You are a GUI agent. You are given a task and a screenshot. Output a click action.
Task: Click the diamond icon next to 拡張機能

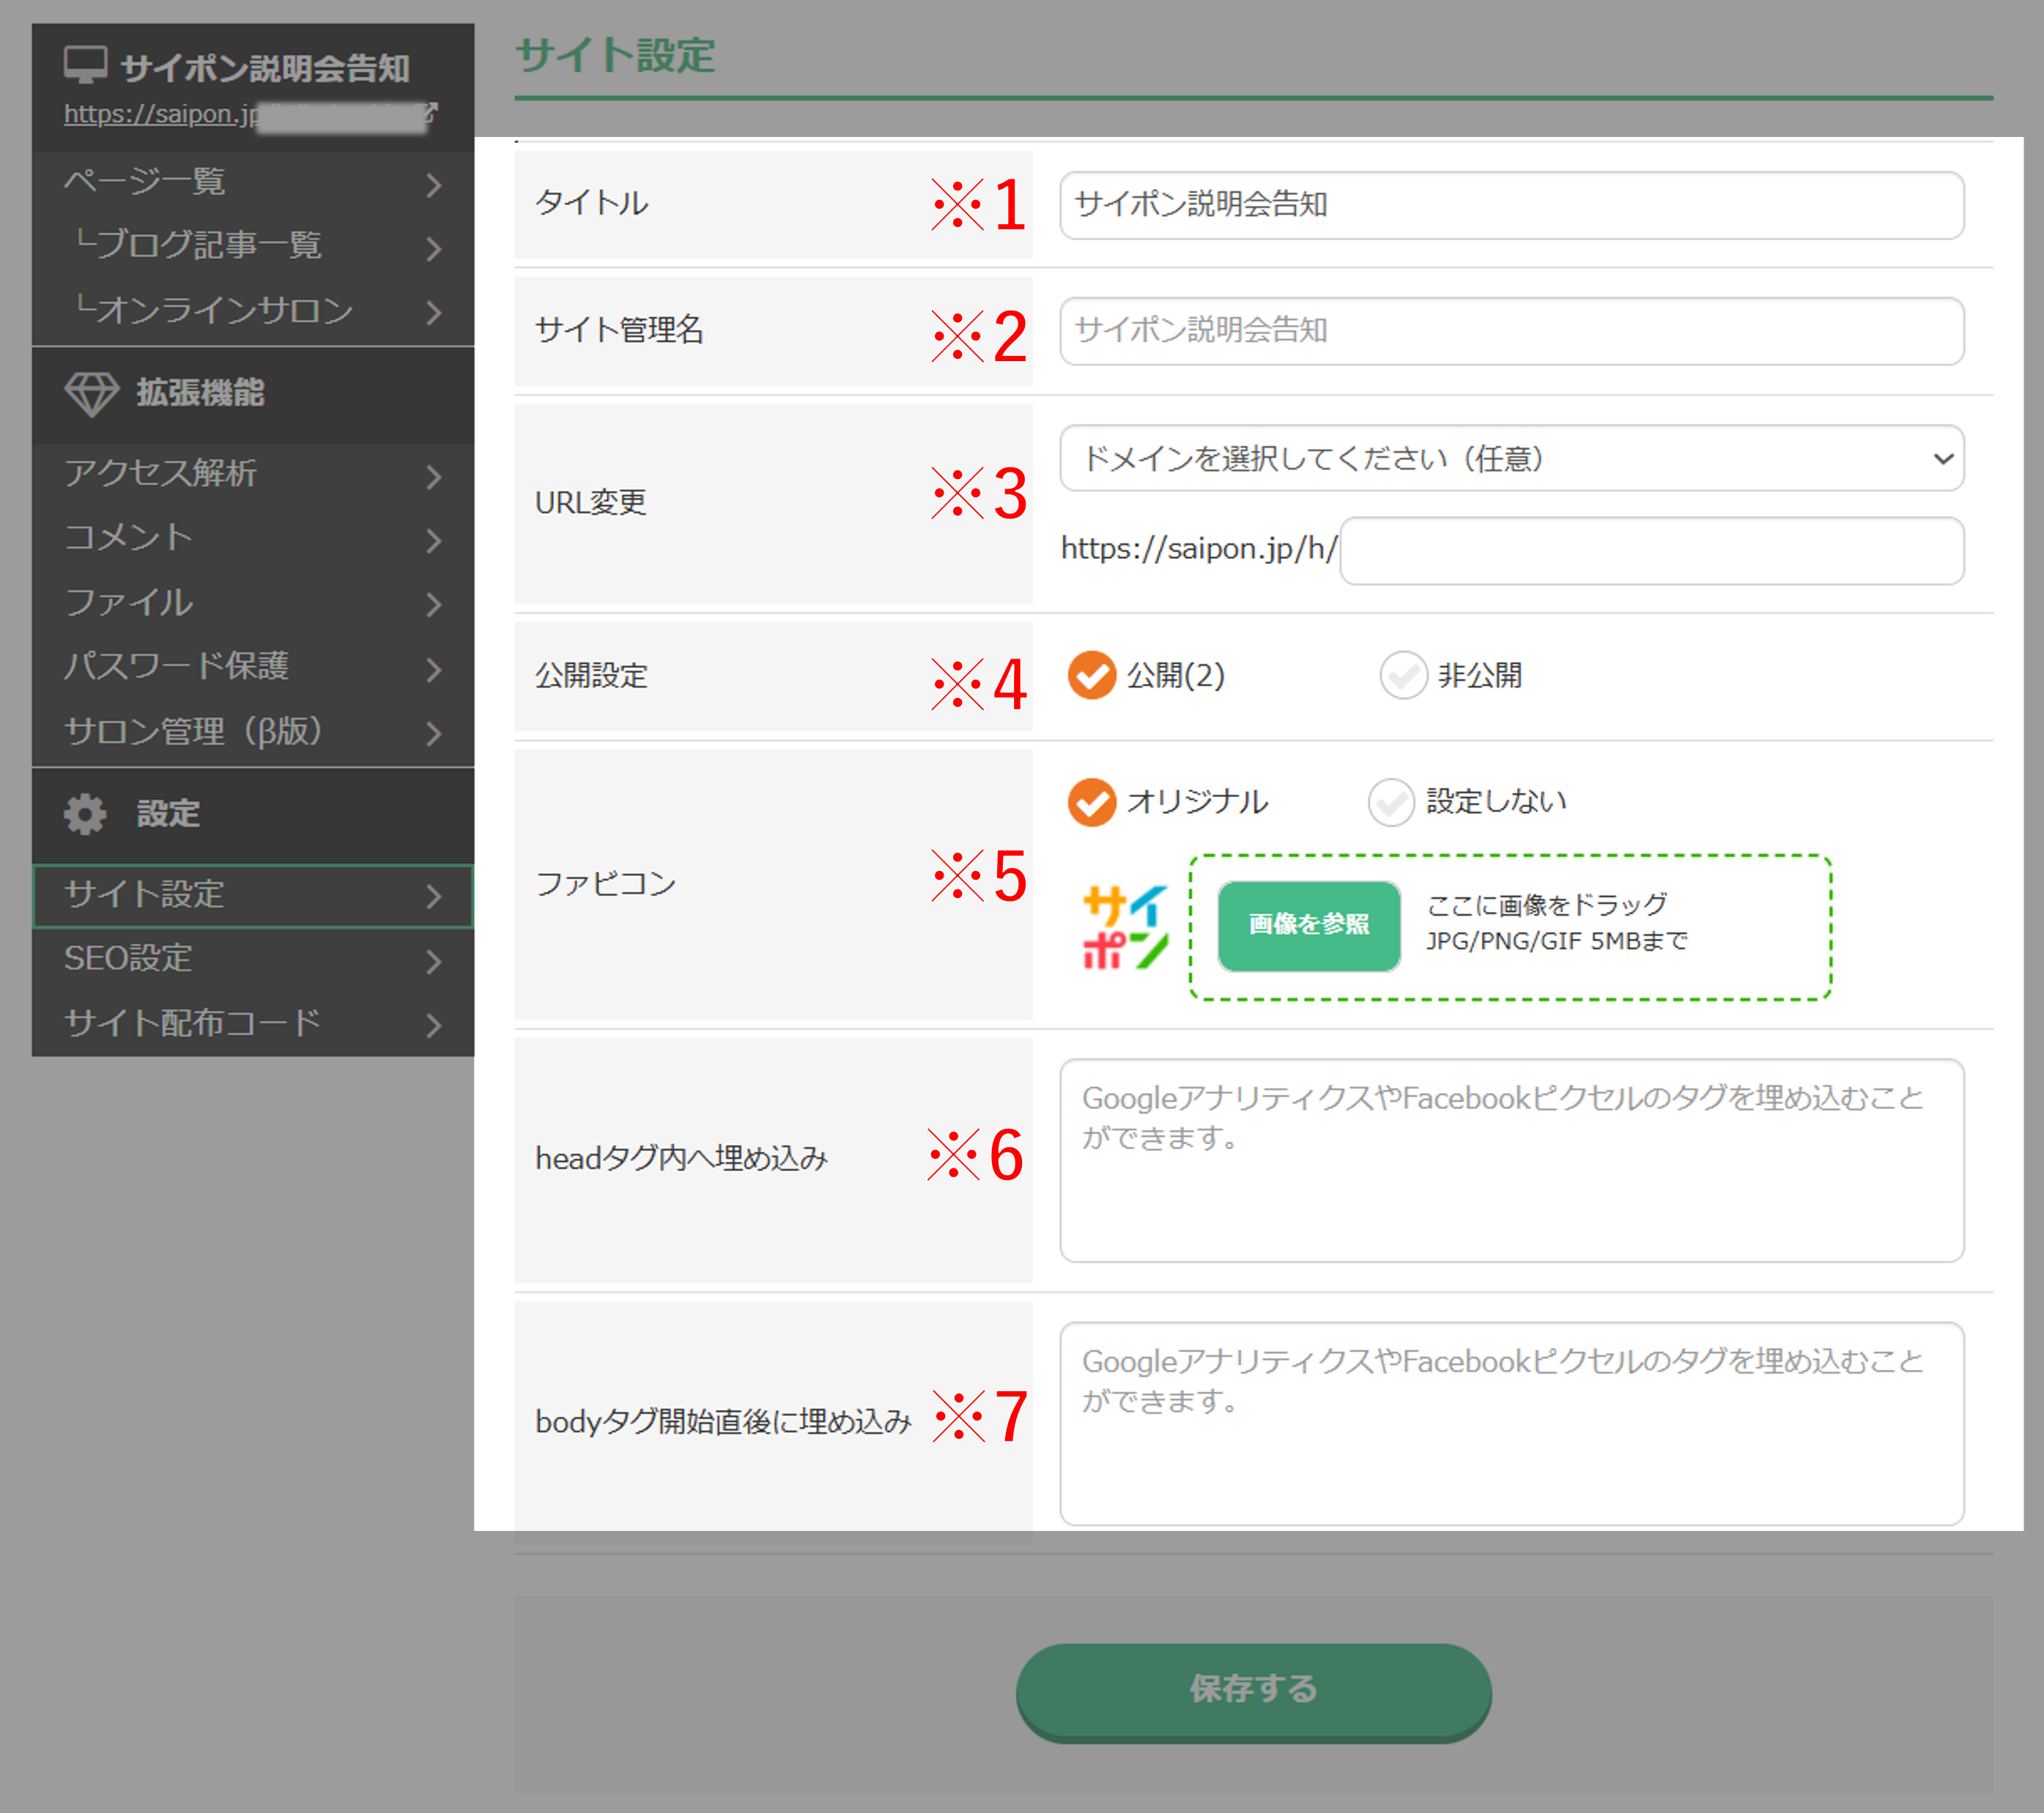pos(91,393)
